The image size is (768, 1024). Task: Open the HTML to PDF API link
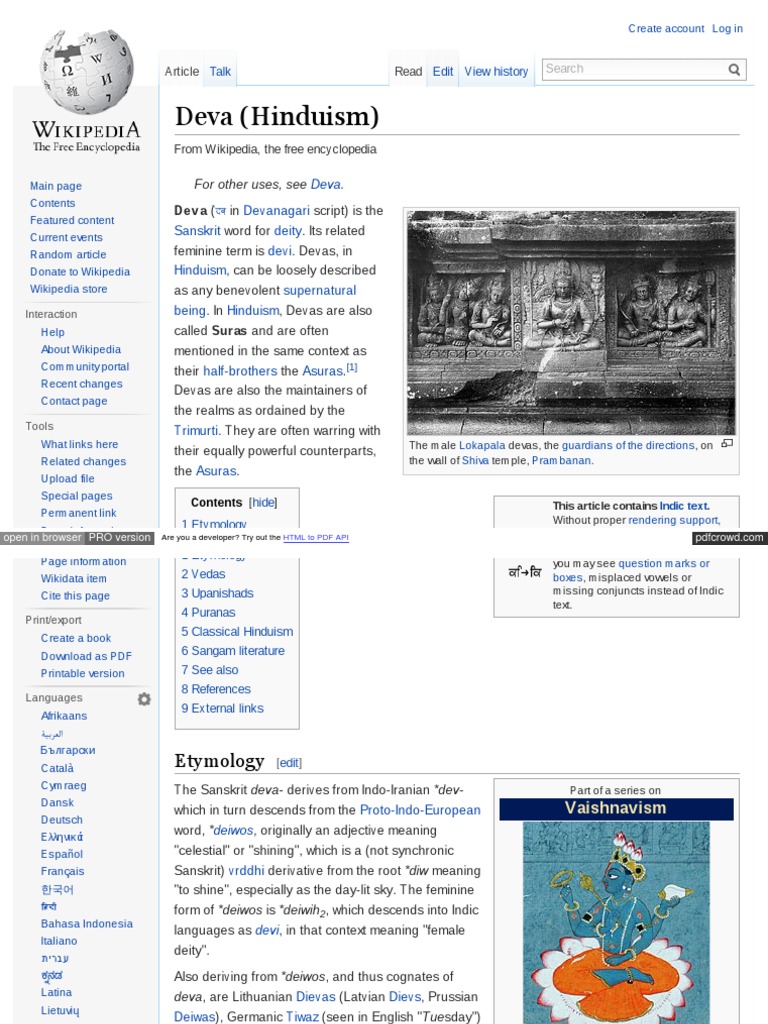coord(315,537)
